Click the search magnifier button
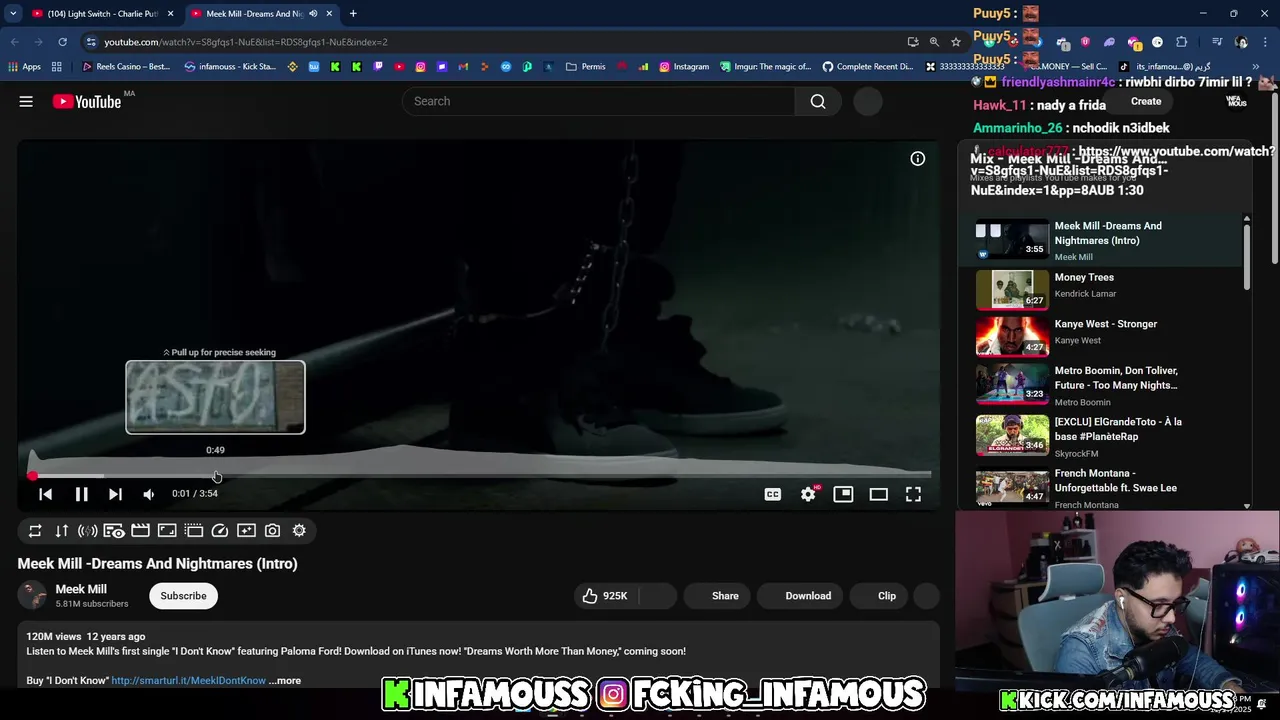This screenshot has width=1280, height=720. [818, 101]
